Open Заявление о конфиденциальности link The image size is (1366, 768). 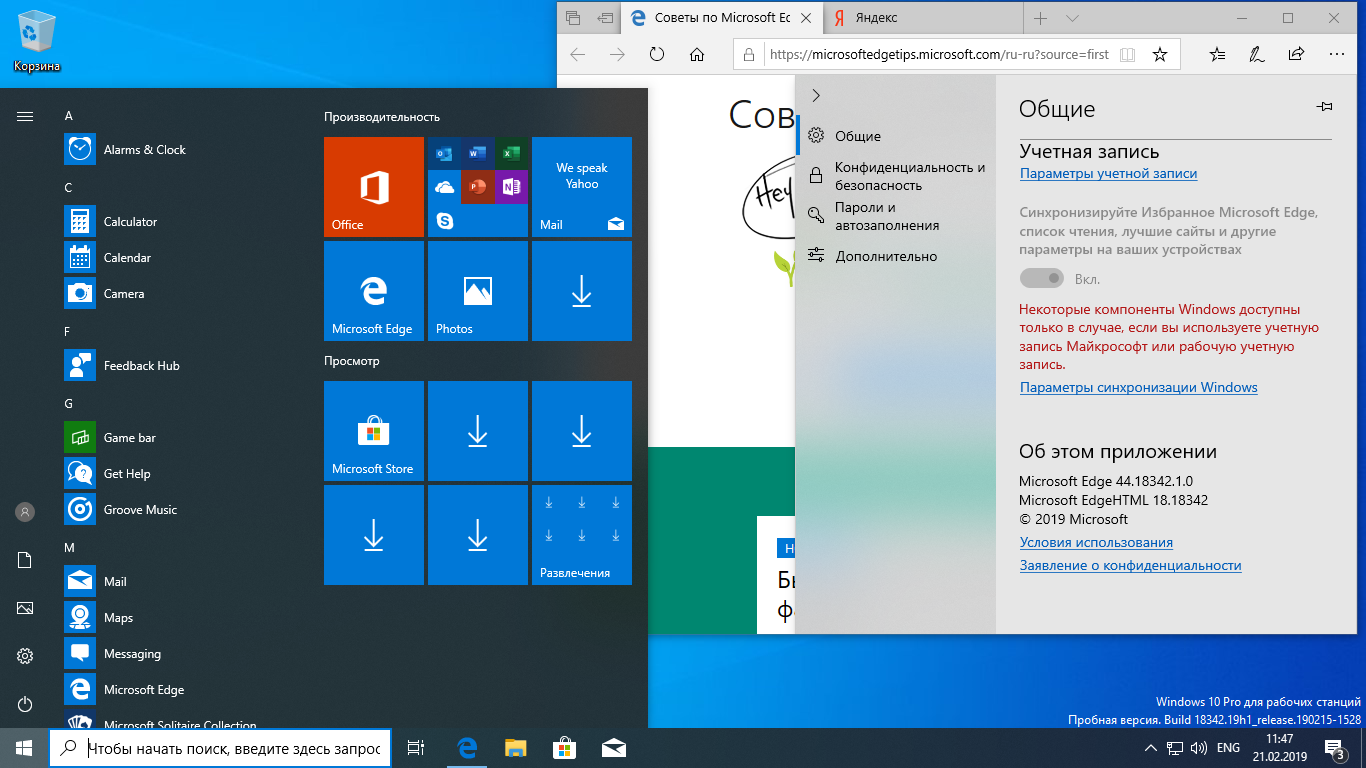[1130, 565]
